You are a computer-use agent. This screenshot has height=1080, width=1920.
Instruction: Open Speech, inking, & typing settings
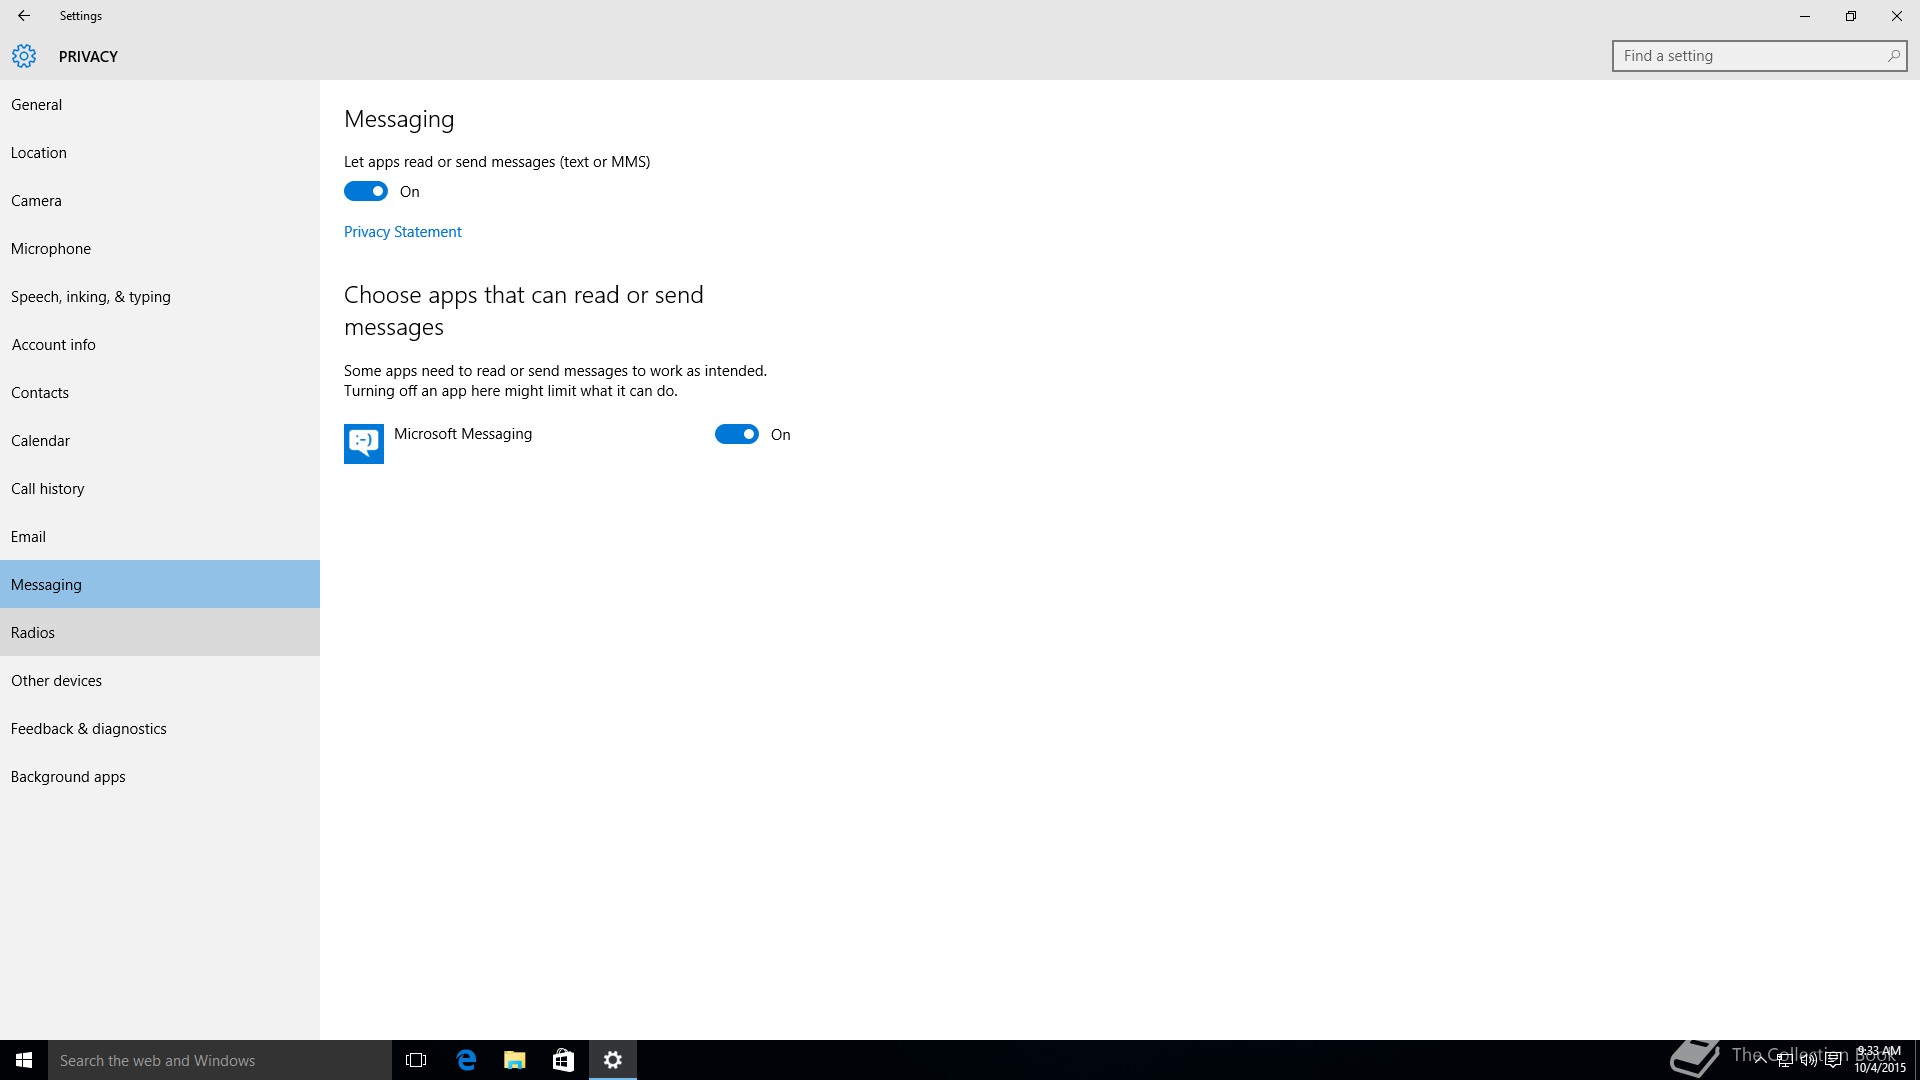click(91, 297)
